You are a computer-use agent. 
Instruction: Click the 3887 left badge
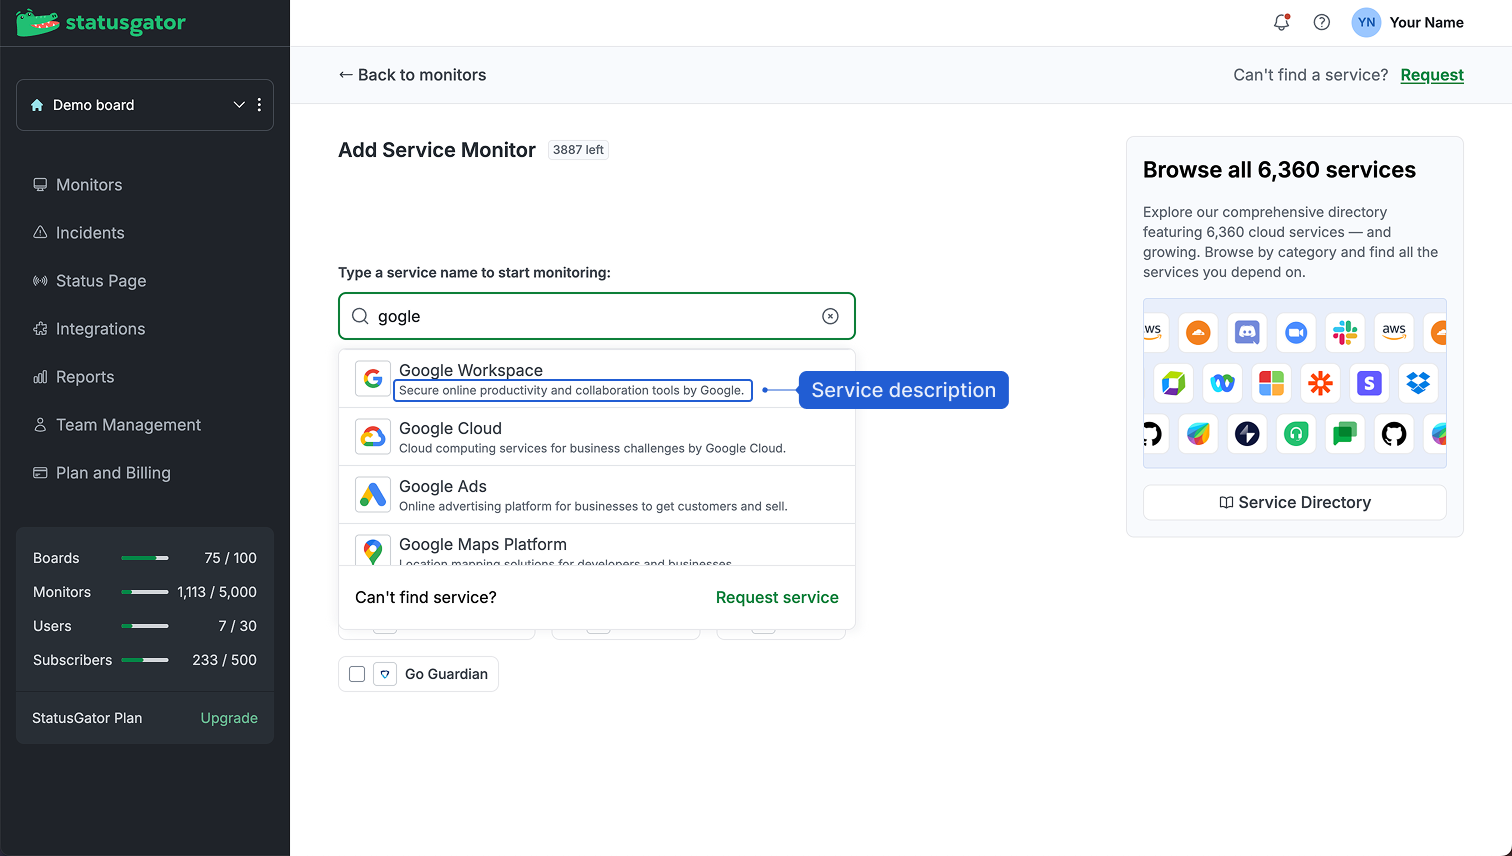578,150
